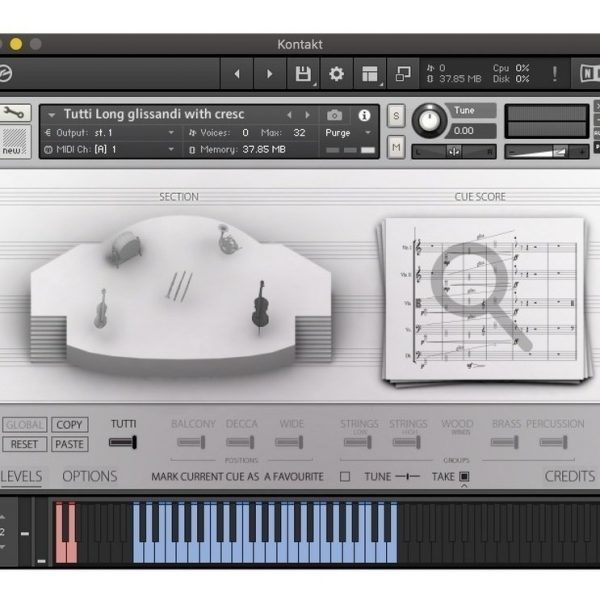Click the pan L-R slider
The height and width of the screenshot is (600, 600).
[454, 152]
